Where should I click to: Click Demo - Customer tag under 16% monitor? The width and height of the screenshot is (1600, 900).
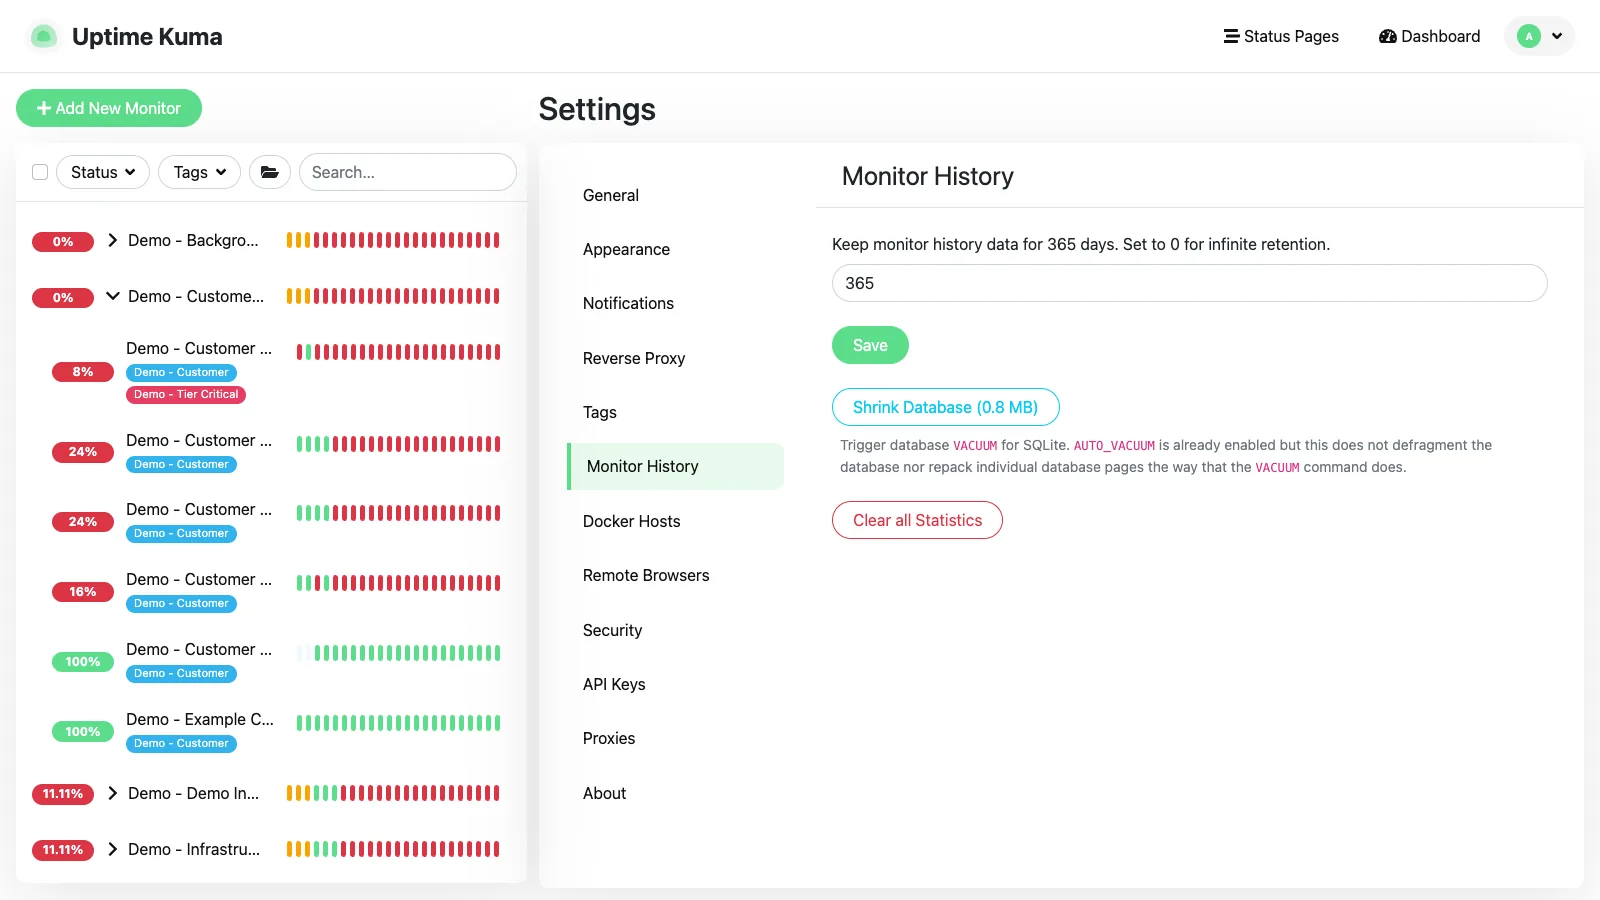[x=181, y=603]
